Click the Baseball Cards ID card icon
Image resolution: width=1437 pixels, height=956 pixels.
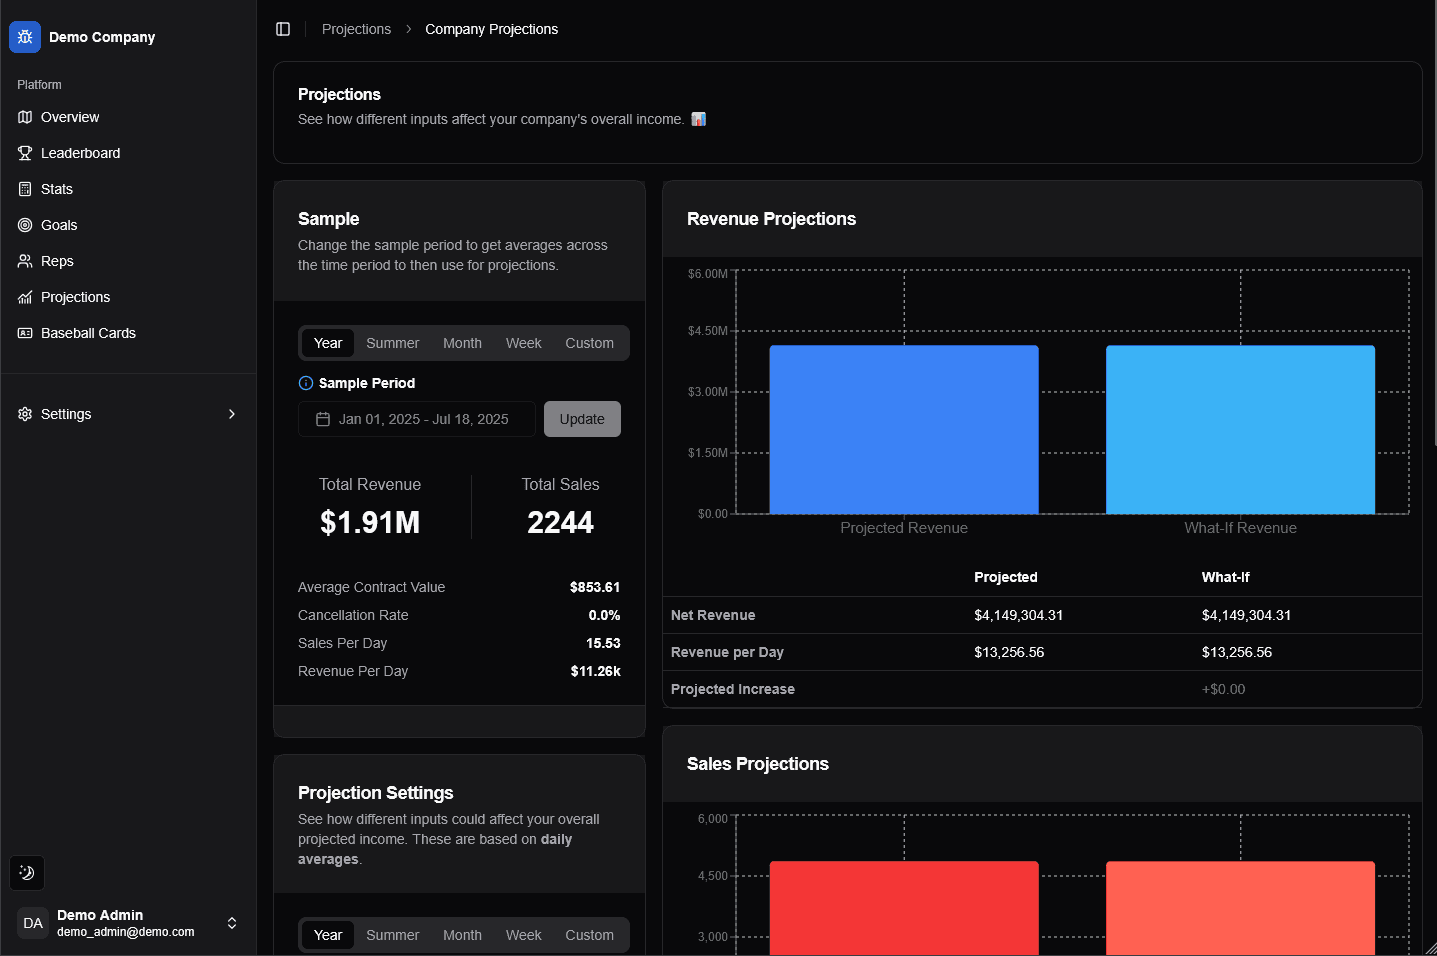pos(25,333)
